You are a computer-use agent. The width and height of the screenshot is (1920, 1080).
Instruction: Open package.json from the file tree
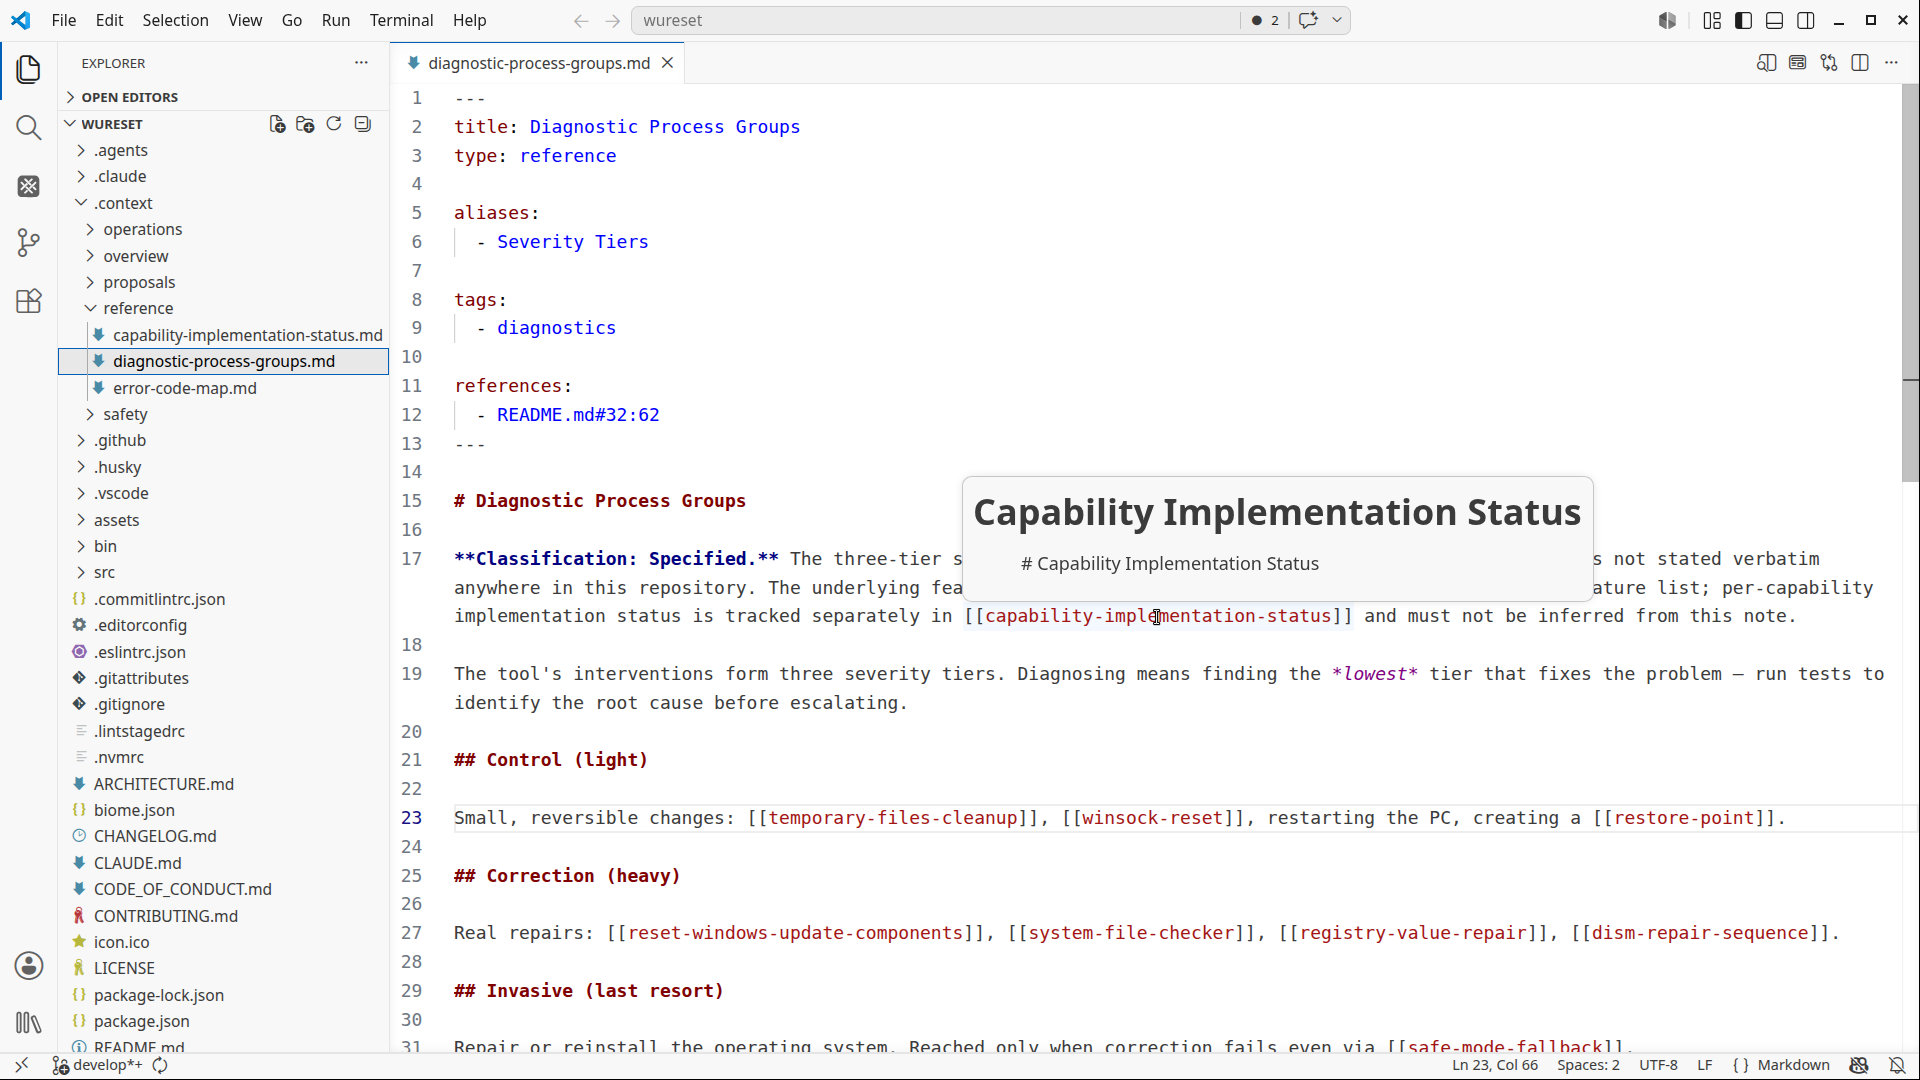point(141,1021)
